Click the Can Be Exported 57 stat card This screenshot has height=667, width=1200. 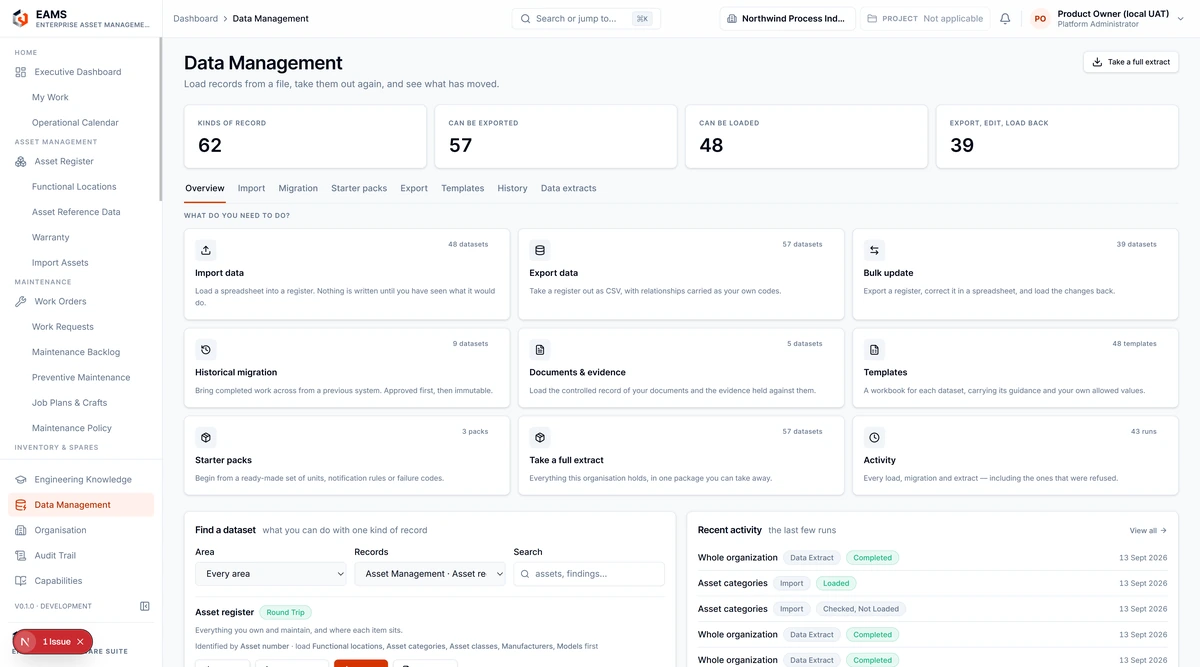[556, 136]
